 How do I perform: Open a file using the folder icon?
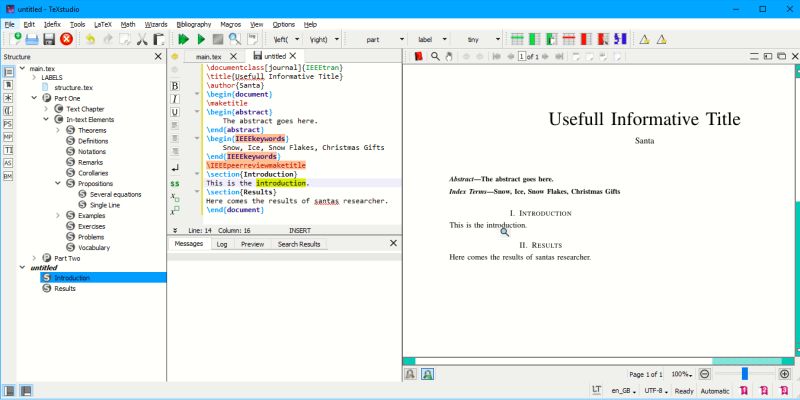click(x=32, y=39)
